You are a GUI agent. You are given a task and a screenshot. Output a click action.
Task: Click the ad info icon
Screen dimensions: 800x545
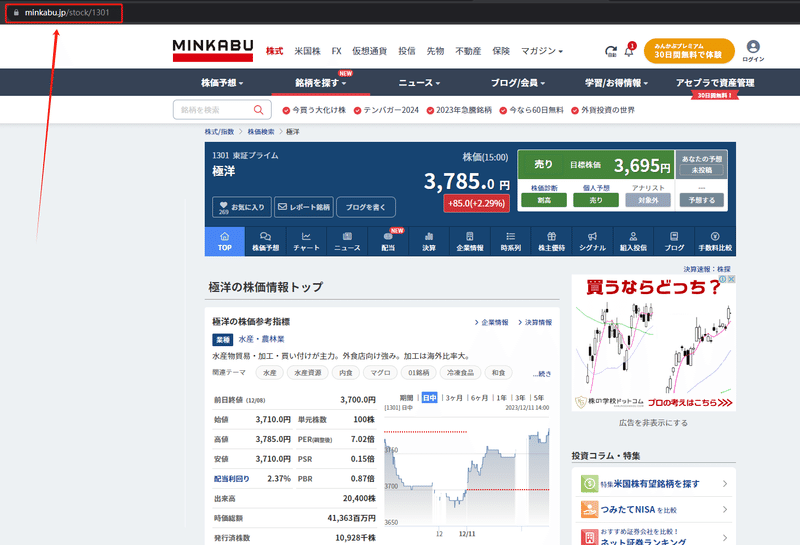click(x=723, y=279)
